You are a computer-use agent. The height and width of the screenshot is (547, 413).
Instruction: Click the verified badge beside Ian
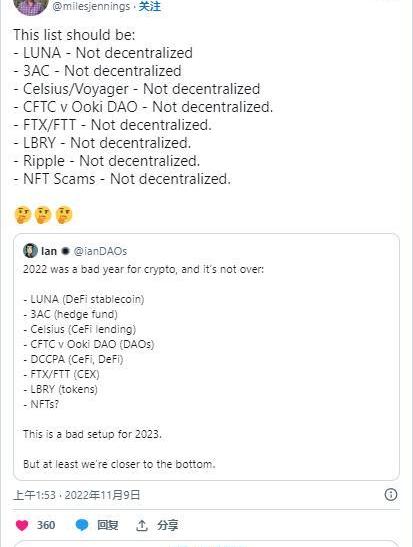65,251
